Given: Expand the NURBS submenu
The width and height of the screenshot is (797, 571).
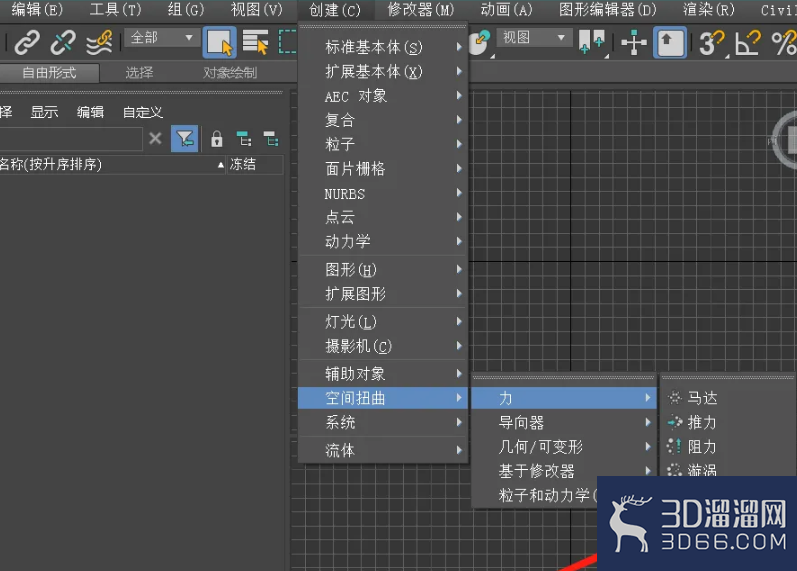Looking at the screenshot, I should click(x=383, y=193).
